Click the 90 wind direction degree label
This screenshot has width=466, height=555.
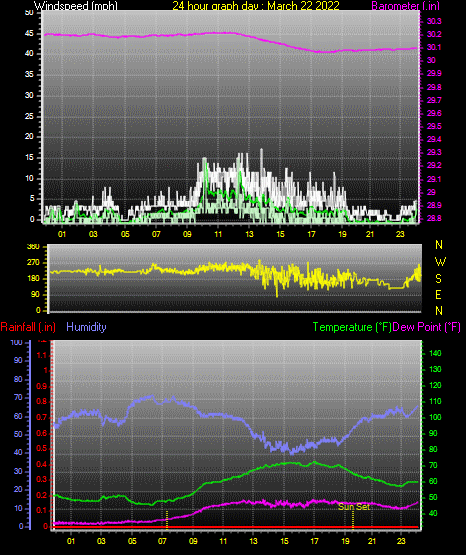point(35,295)
